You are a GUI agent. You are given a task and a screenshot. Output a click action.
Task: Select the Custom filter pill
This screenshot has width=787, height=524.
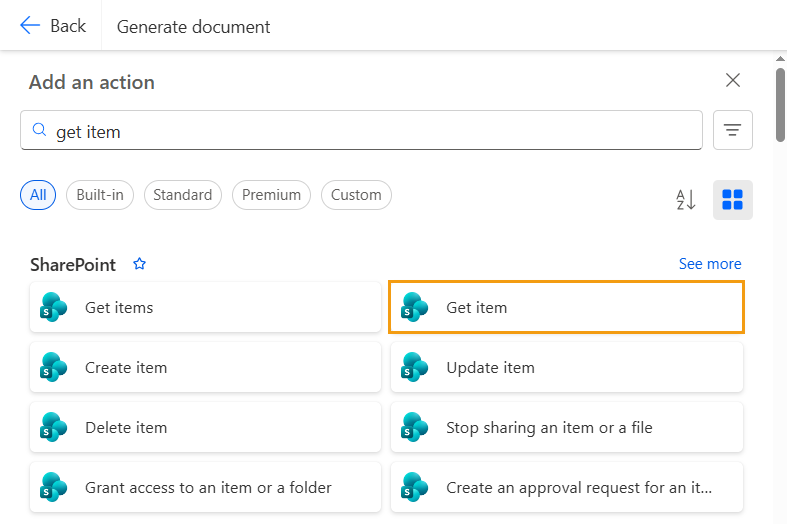[356, 195]
